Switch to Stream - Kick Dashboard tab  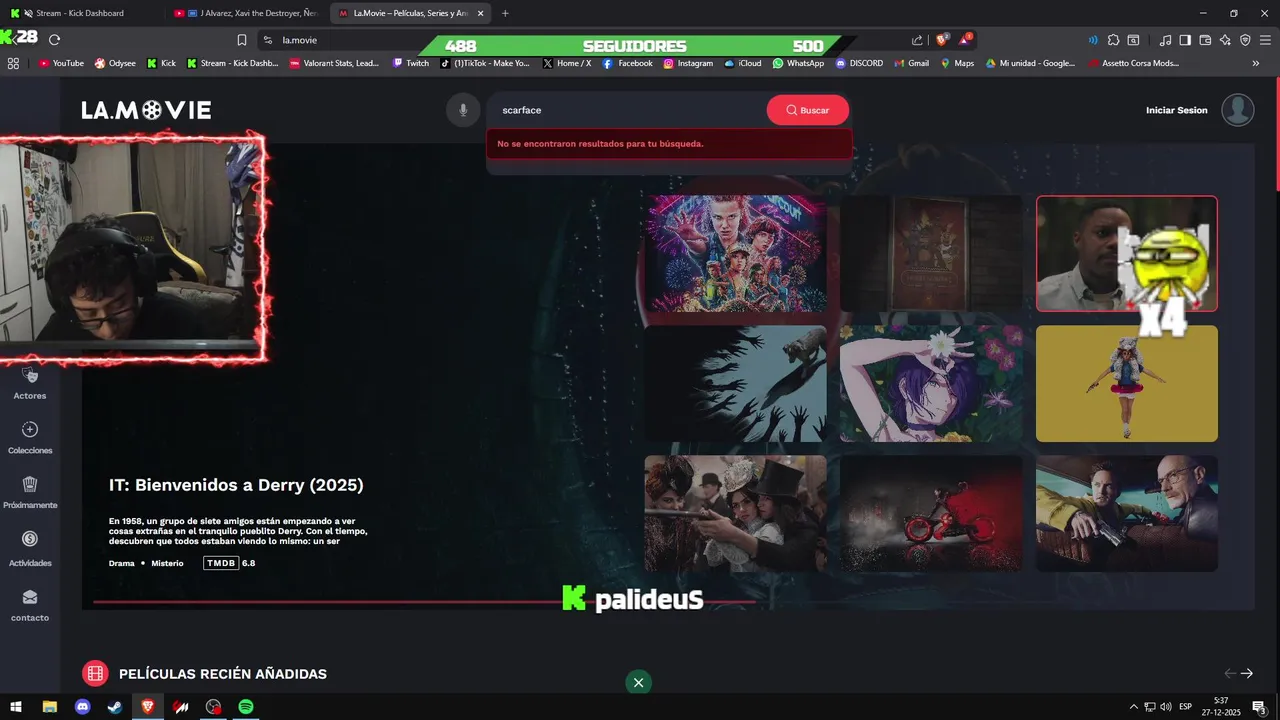80,13
